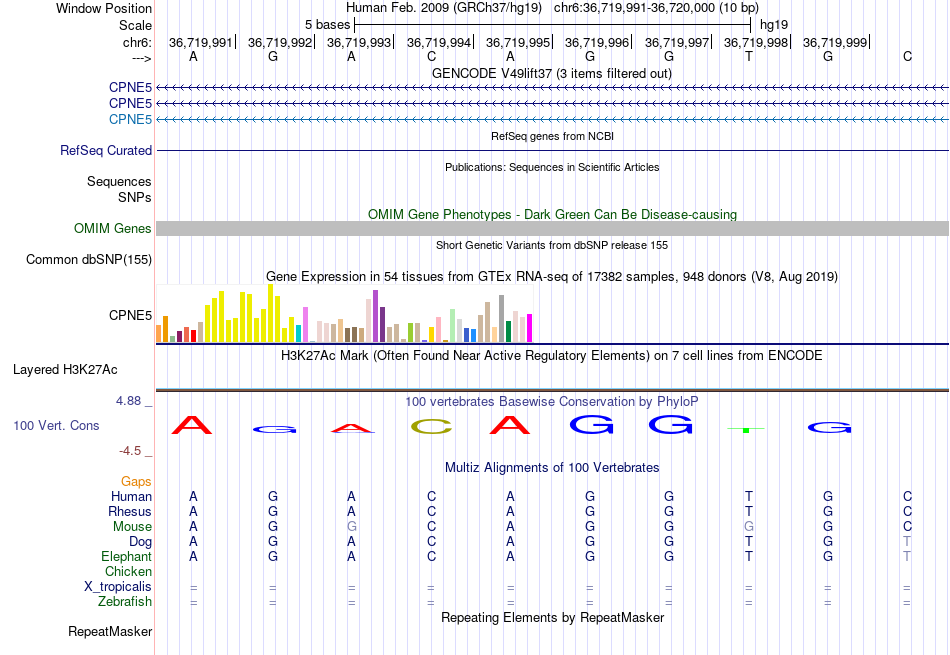Select the Elephant species label
This screenshot has height=655, width=950.
coord(127,556)
